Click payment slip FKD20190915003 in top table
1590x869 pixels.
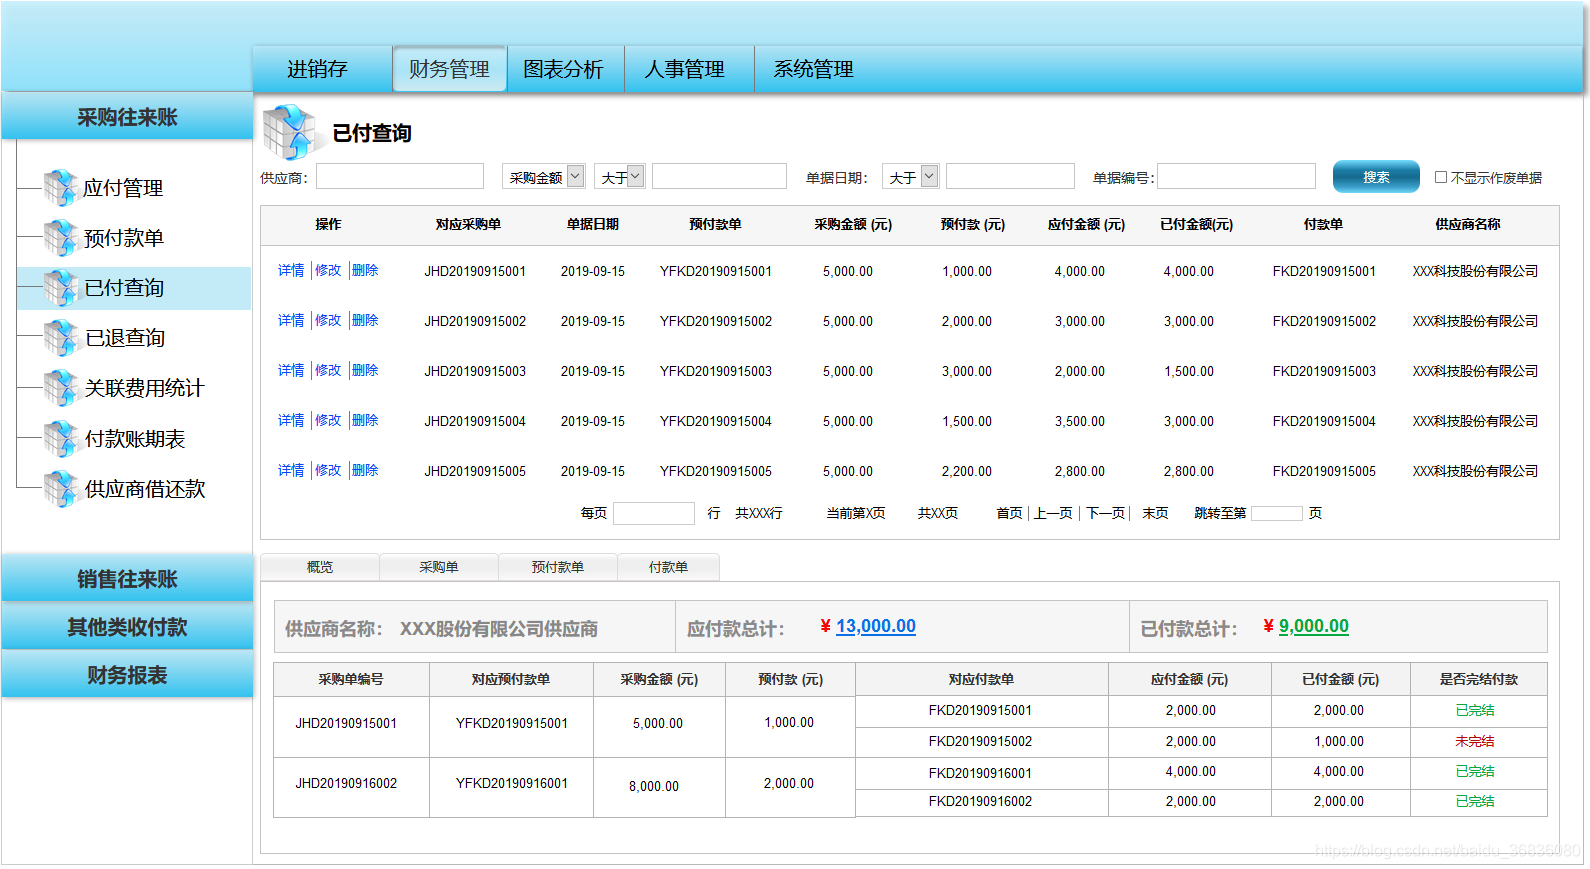click(1324, 371)
